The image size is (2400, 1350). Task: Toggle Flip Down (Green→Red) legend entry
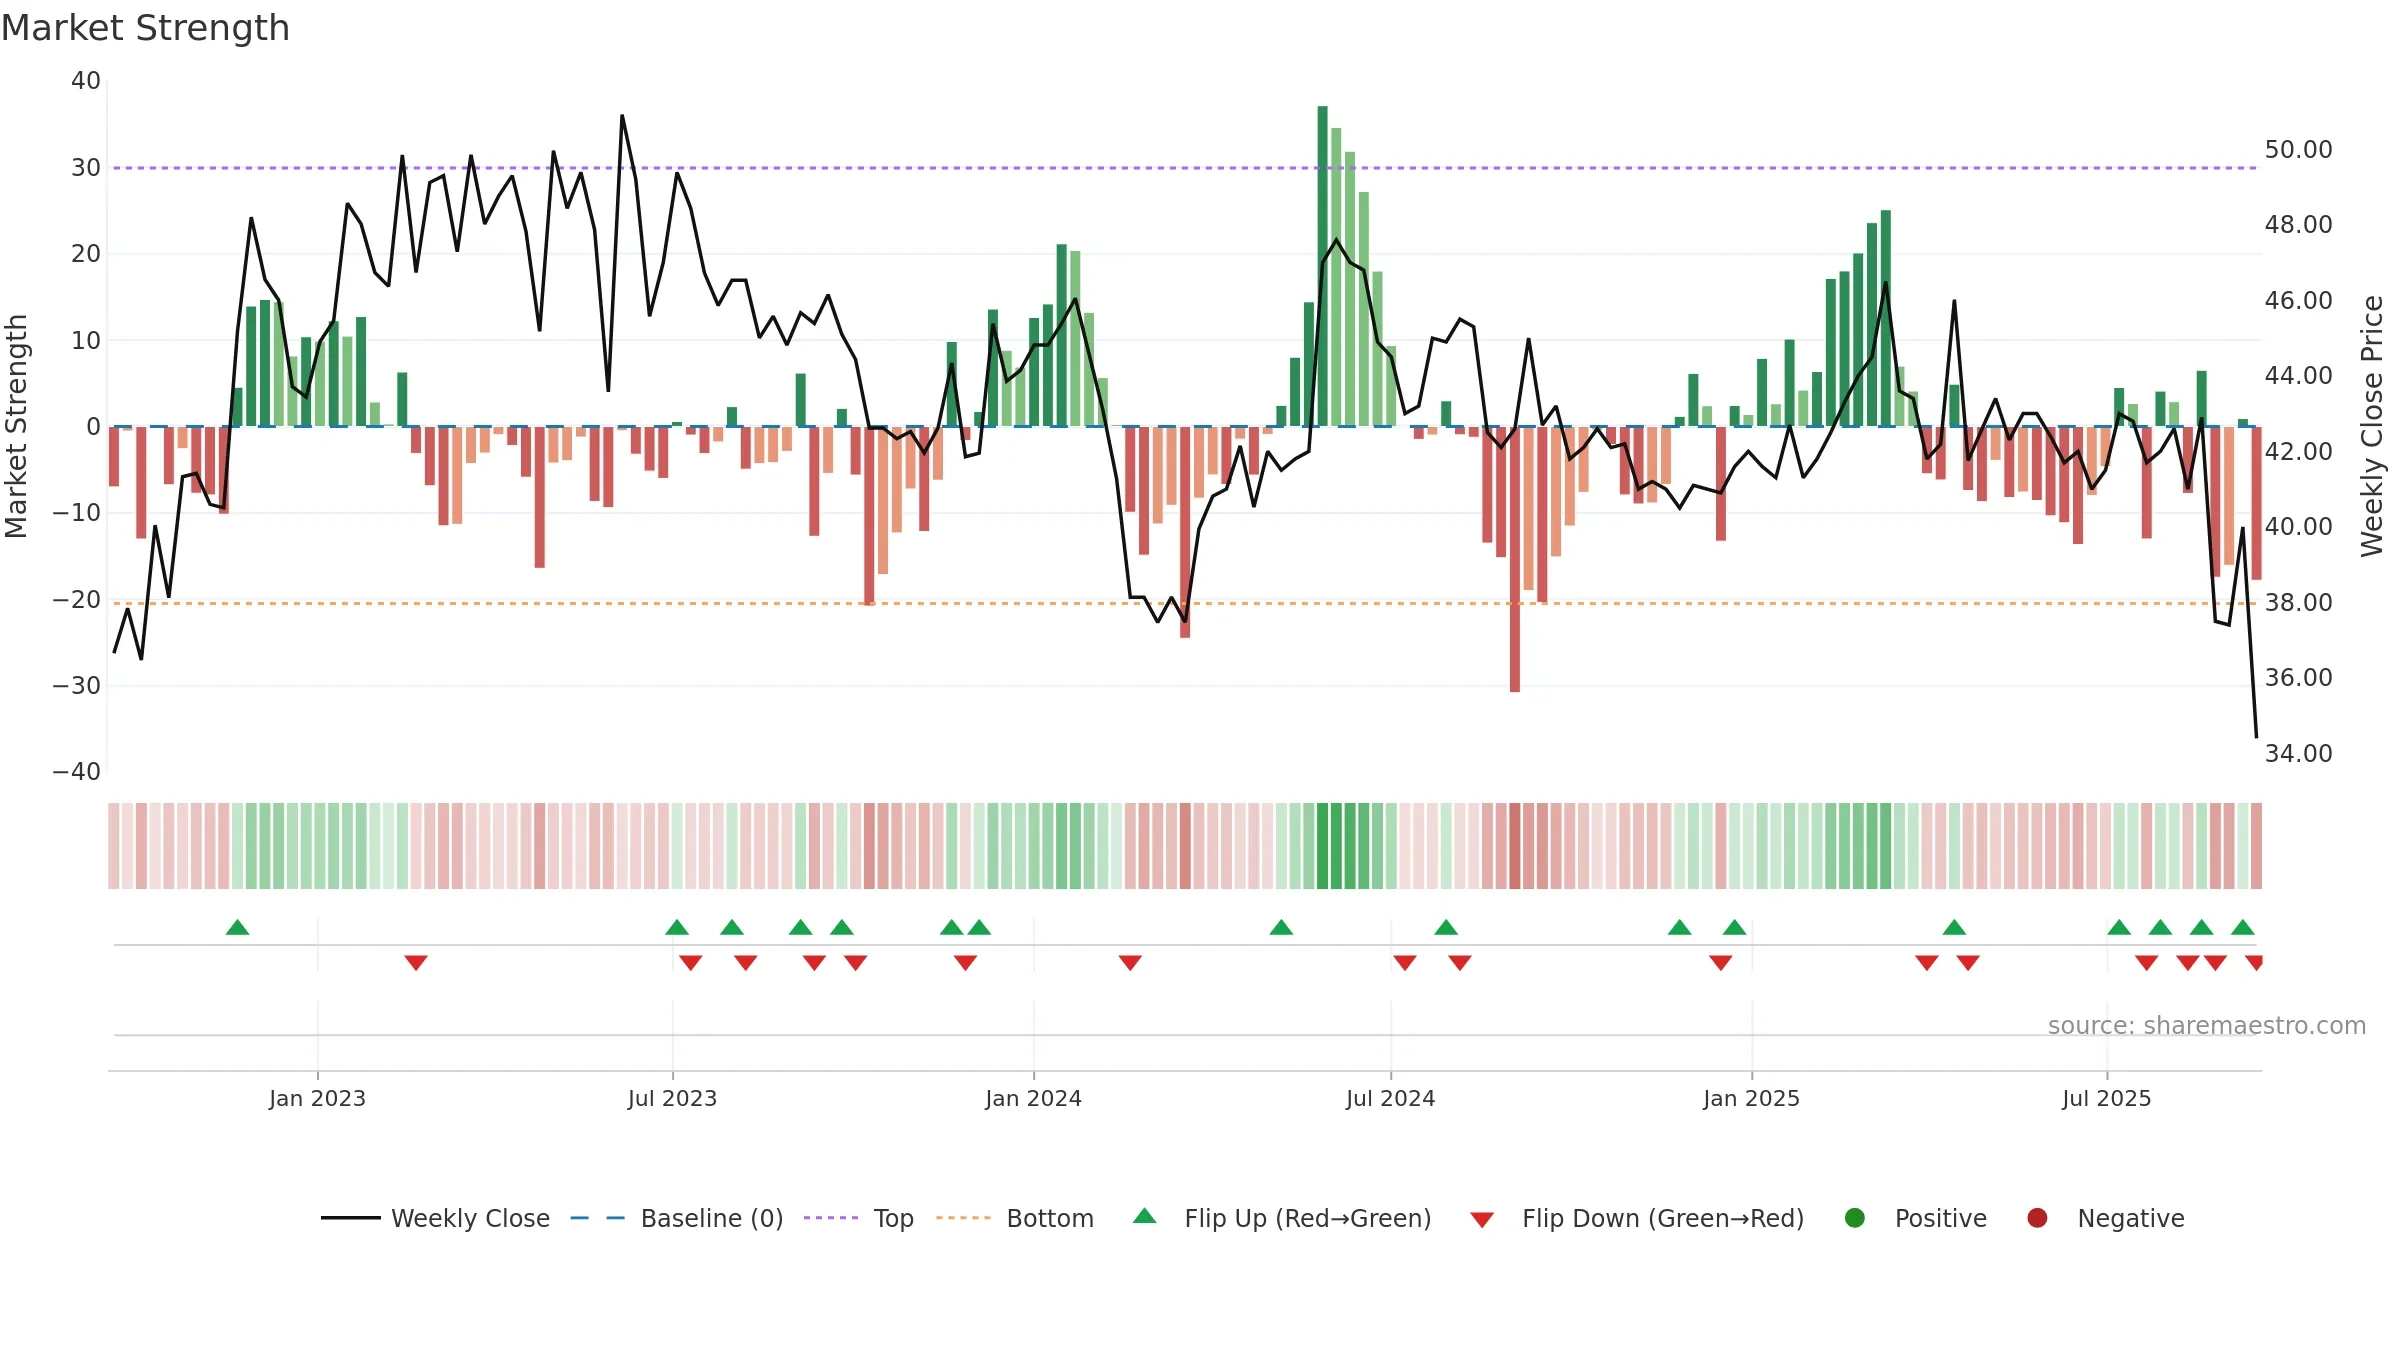click(x=1637, y=1218)
